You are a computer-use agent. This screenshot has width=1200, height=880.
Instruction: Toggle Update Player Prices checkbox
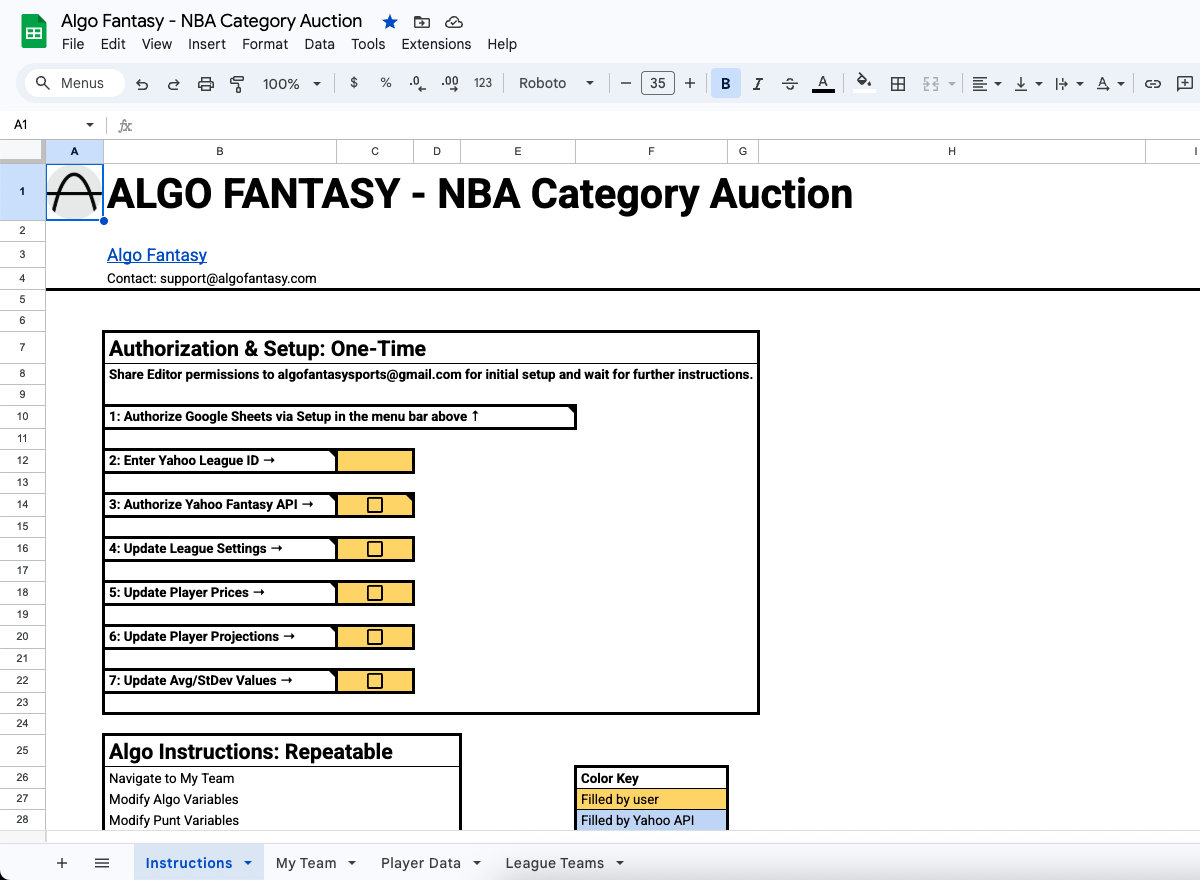(375, 593)
